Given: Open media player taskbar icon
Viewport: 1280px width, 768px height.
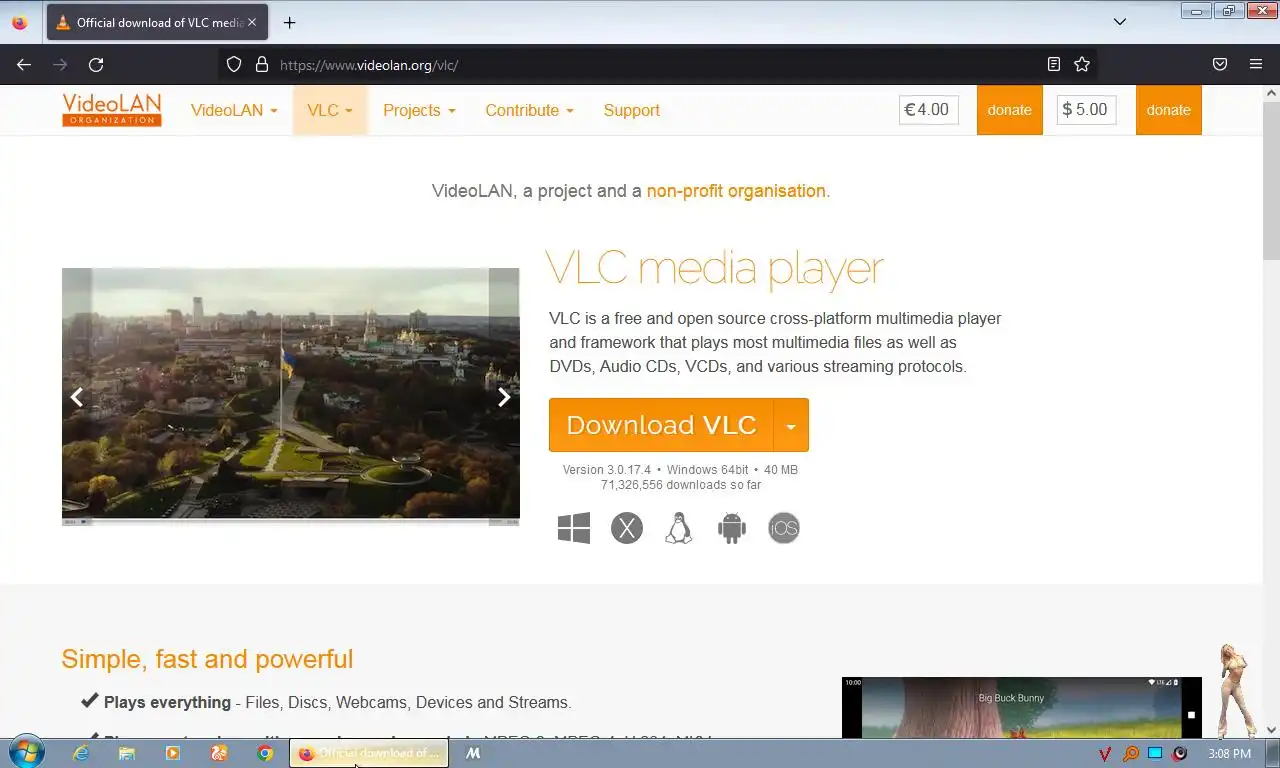Looking at the screenshot, I should click(x=172, y=753).
